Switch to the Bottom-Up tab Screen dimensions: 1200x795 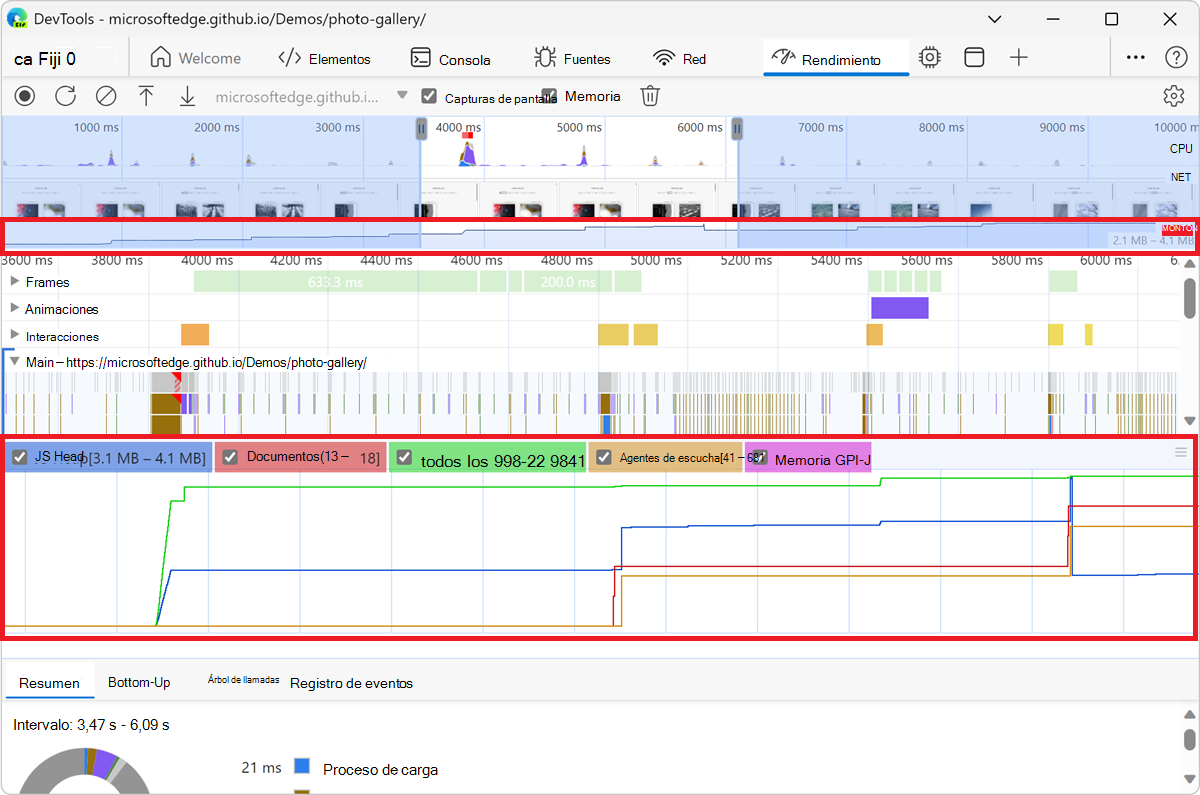(139, 682)
